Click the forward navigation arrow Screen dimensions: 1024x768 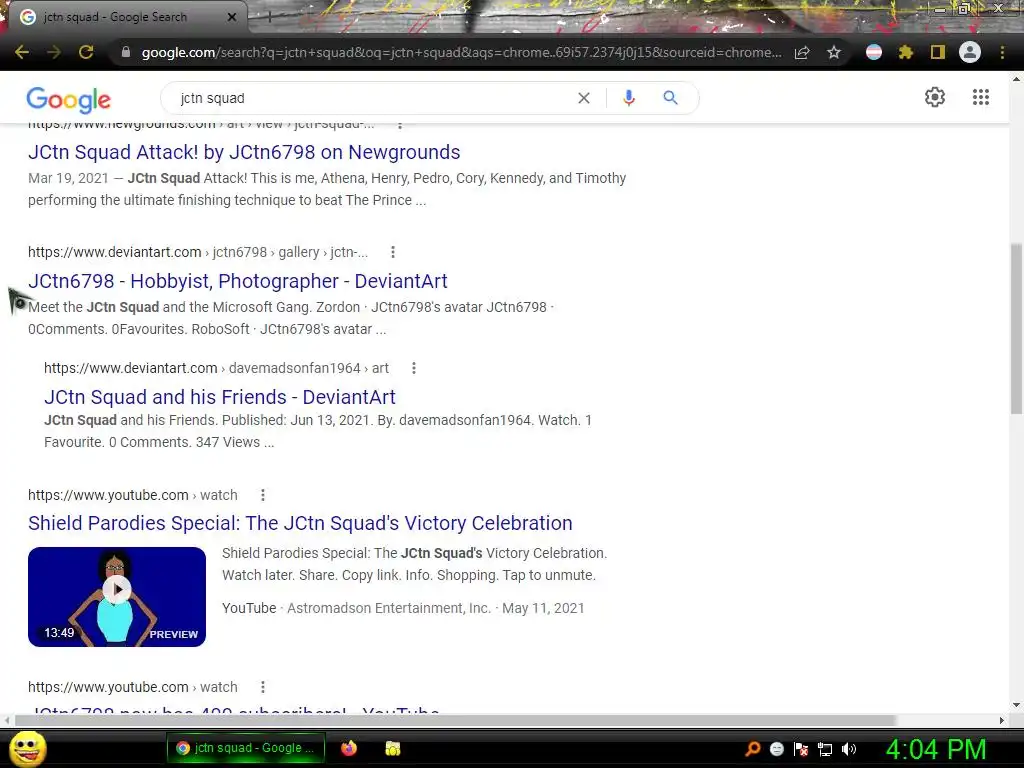[x=54, y=52]
